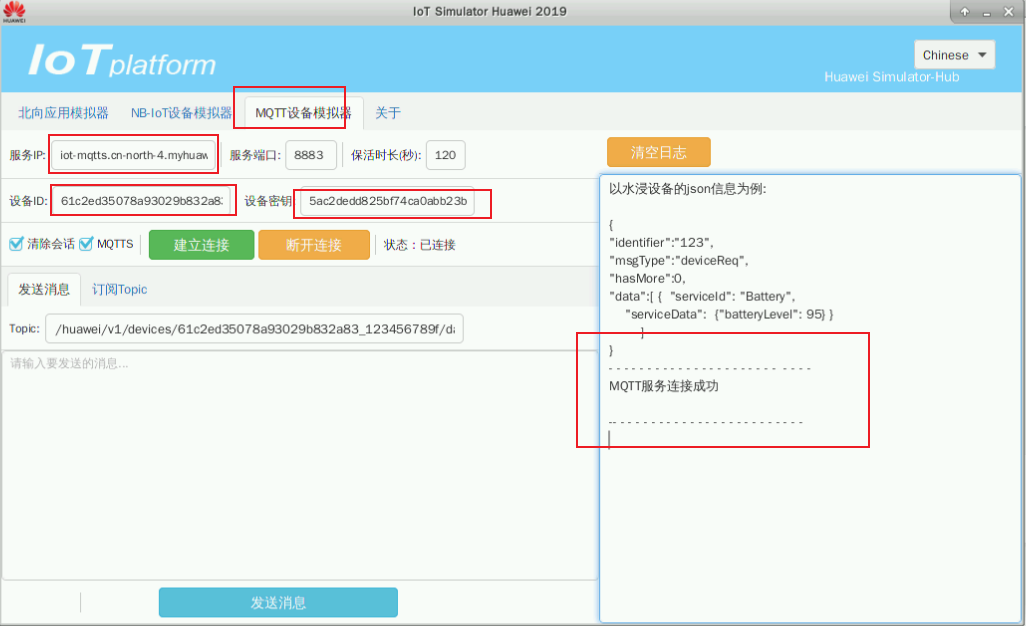Click the "msgType":"deviceReq" log line
The height and width of the screenshot is (626, 1026).
[x=679, y=260]
